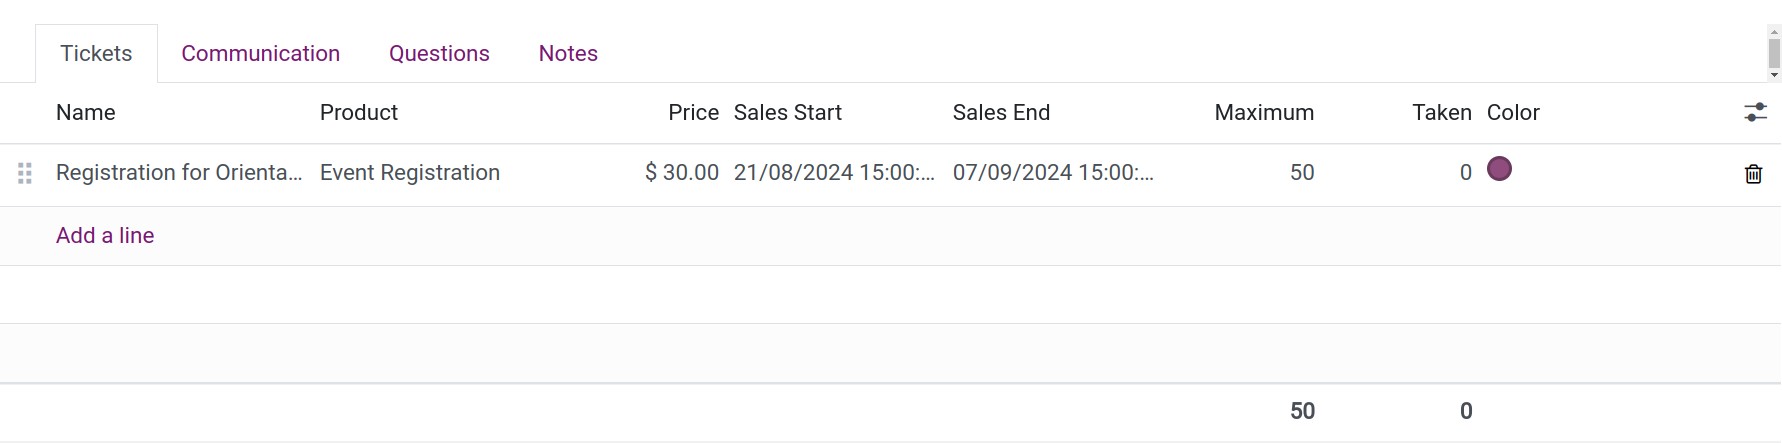Sort by the Name column header
The image size is (1782, 443).
point(86,112)
